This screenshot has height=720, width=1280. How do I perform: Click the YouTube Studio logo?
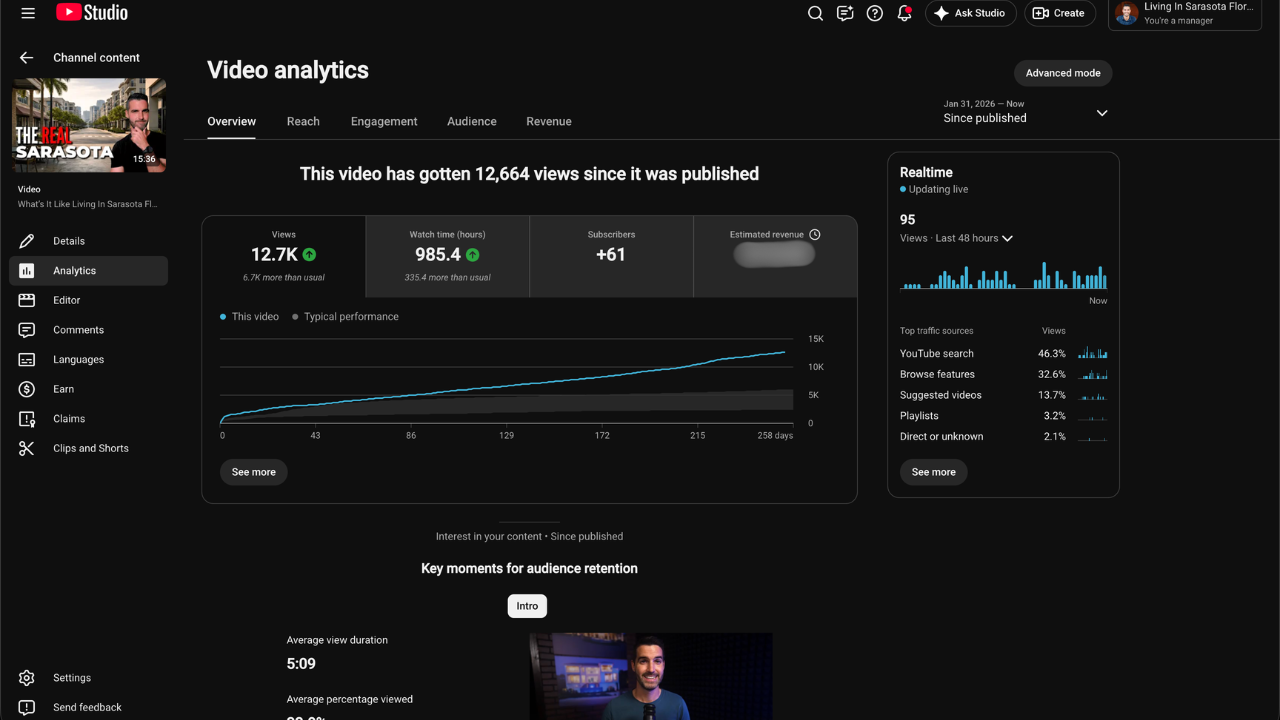click(x=92, y=13)
